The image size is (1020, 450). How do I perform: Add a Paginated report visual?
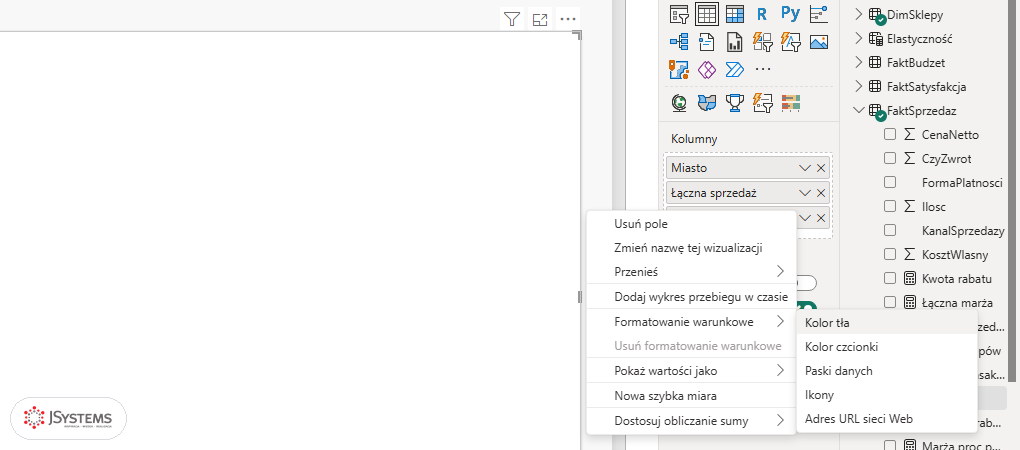tap(734, 42)
